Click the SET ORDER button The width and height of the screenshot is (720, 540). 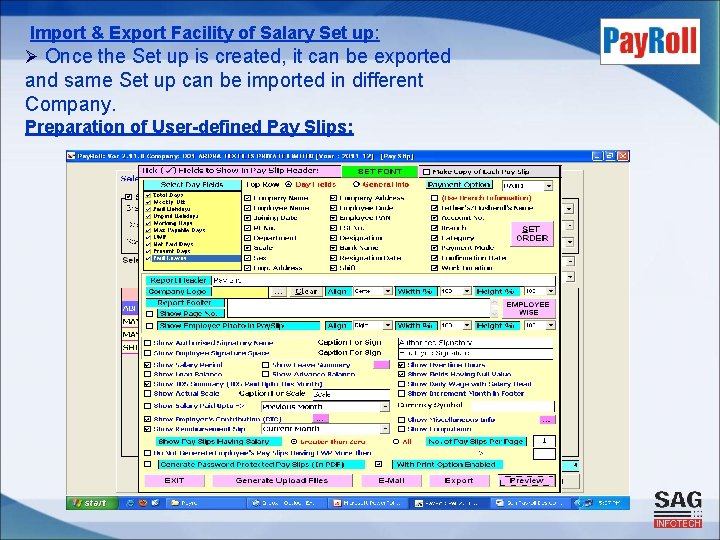[532, 234]
